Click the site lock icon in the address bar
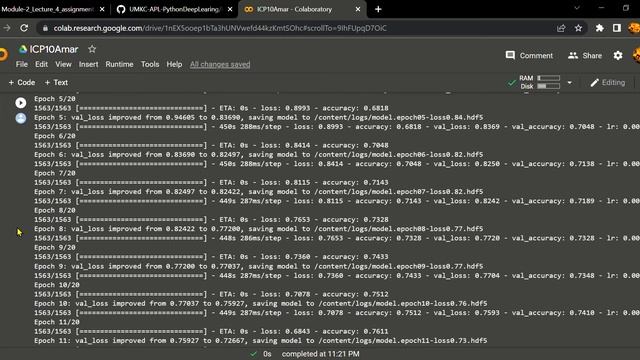Image resolution: width=640 pixels, height=360 pixels. [45, 28]
